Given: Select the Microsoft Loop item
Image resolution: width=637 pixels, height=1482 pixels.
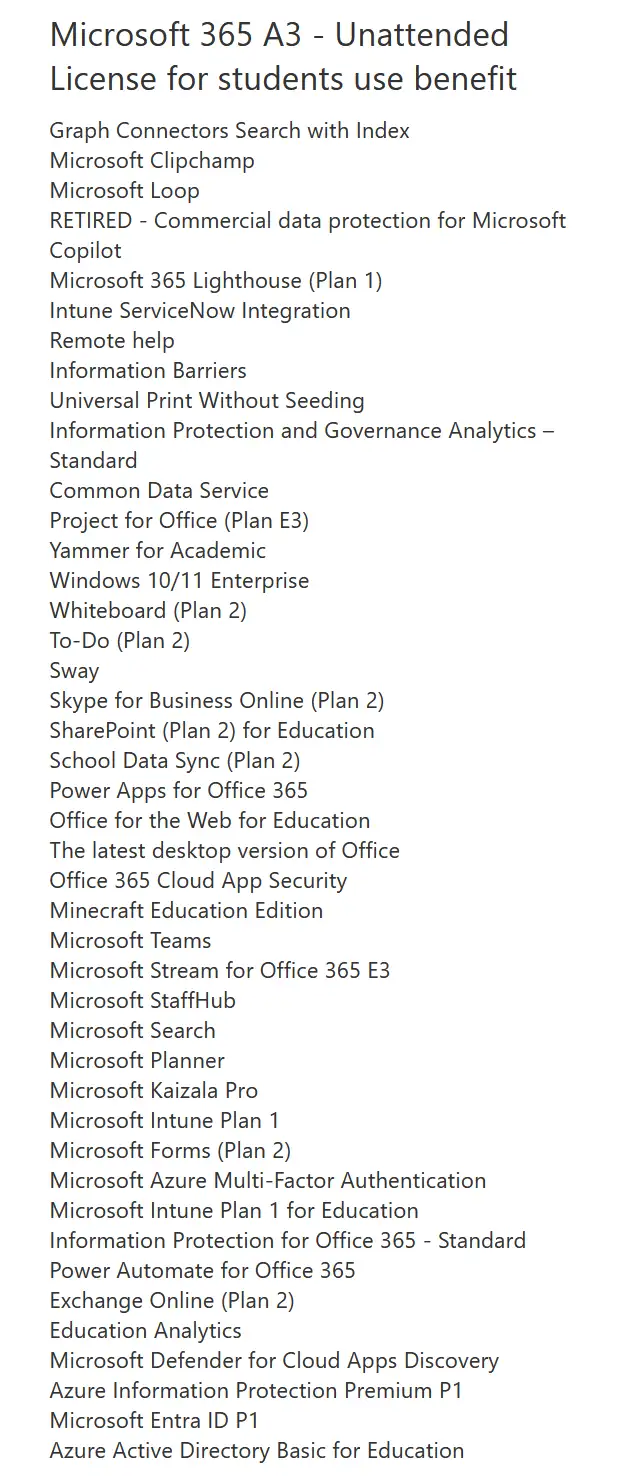Looking at the screenshot, I should (x=124, y=191).
